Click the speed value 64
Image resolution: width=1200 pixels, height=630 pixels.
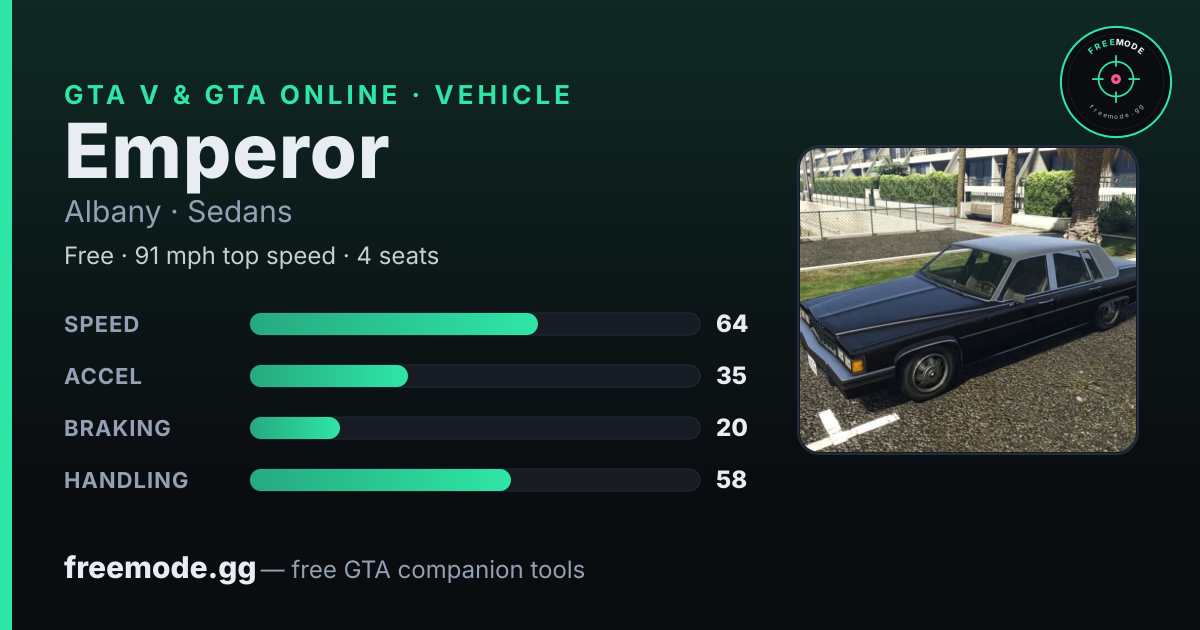pos(732,324)
